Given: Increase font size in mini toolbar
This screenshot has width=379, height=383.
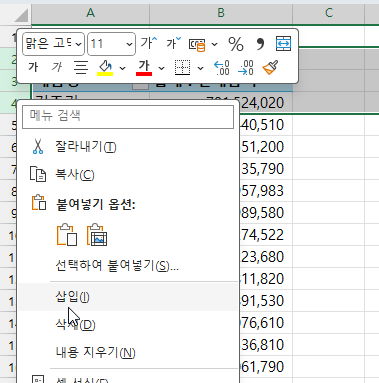Looking at the screenshot, I should coord(148,43).
